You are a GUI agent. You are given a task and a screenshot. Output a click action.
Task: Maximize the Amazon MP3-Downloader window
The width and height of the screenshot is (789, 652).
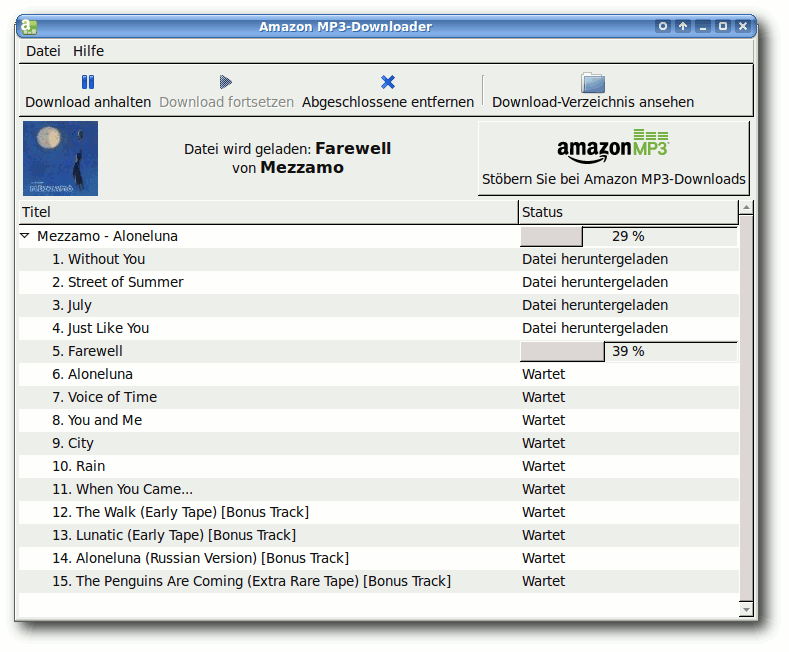(723, 26)
